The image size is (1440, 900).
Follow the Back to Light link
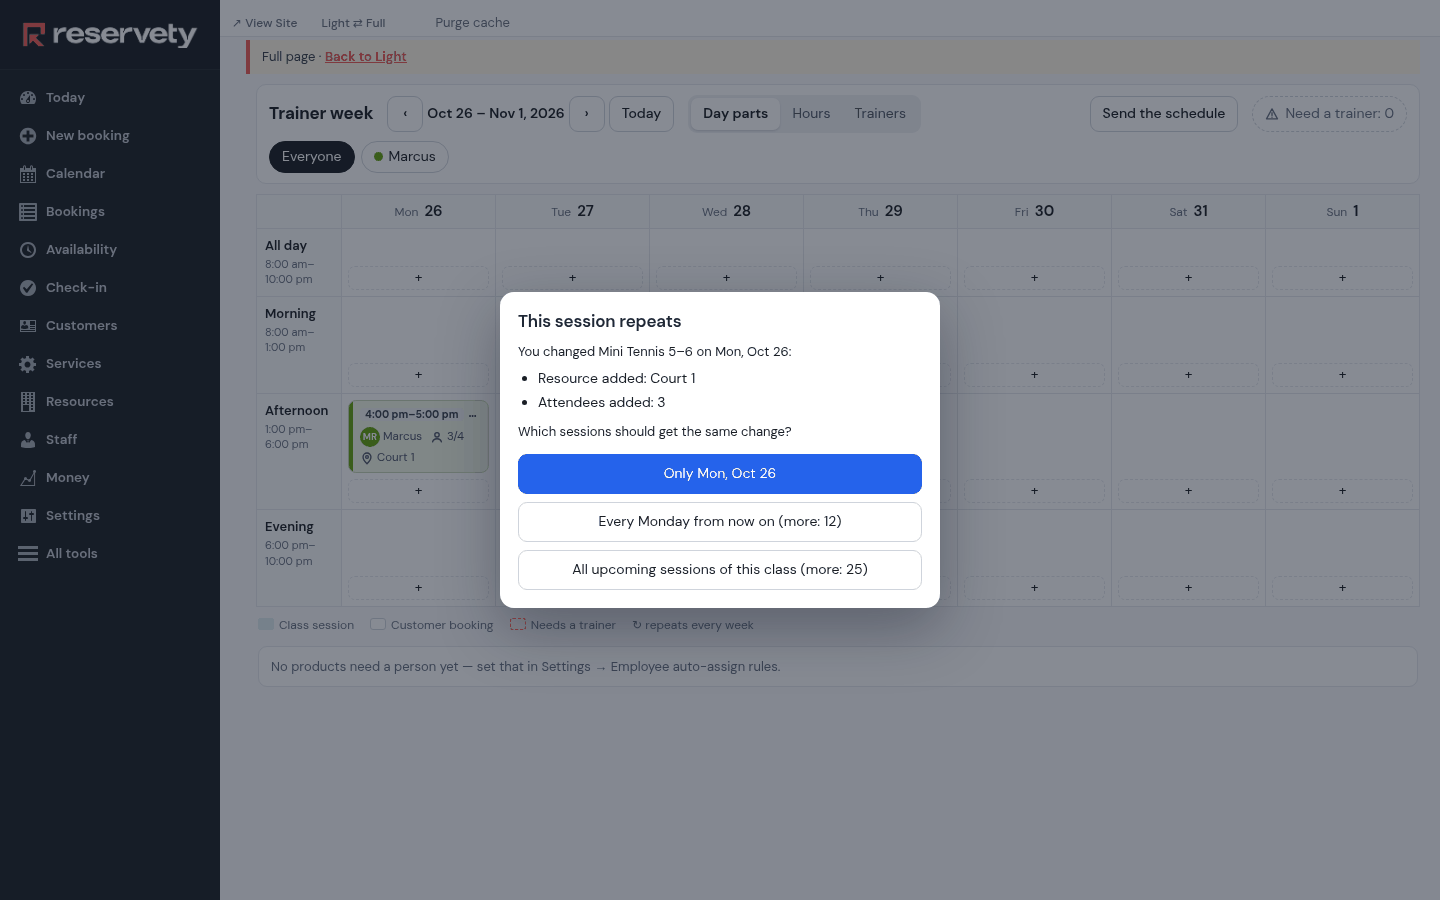365,57
